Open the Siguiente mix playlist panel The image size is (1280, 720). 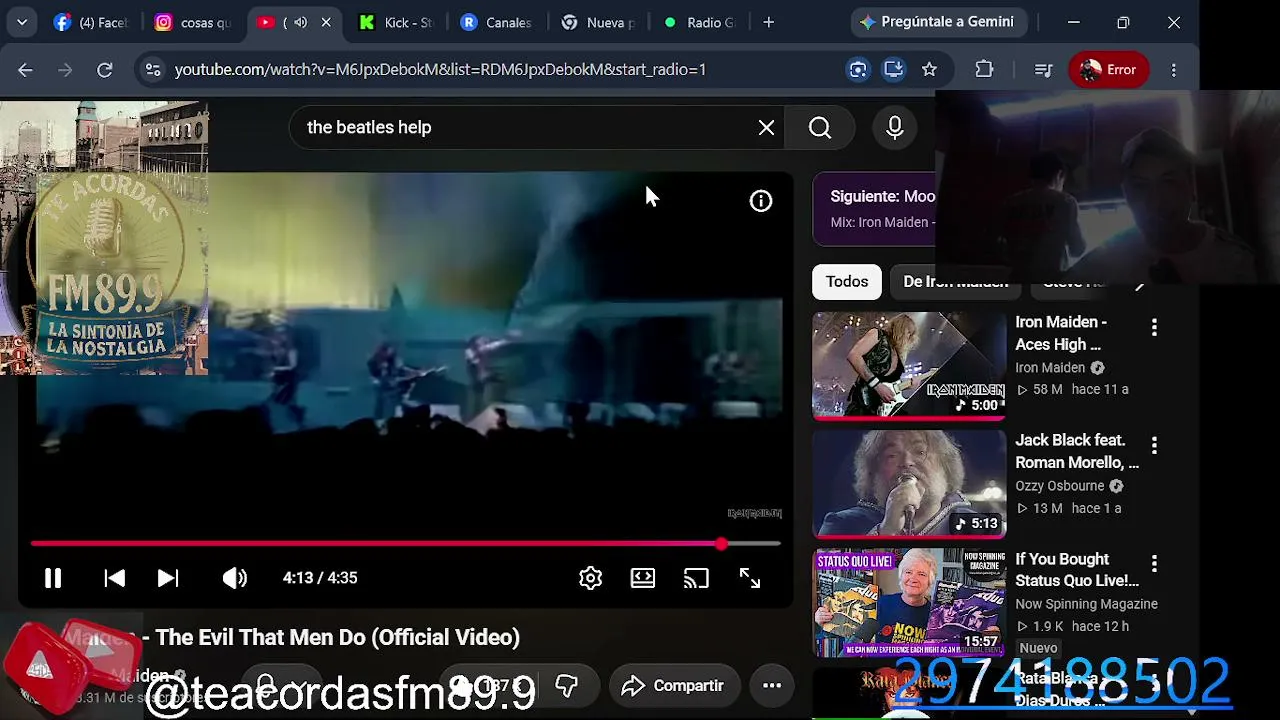(x=874, y=209)
